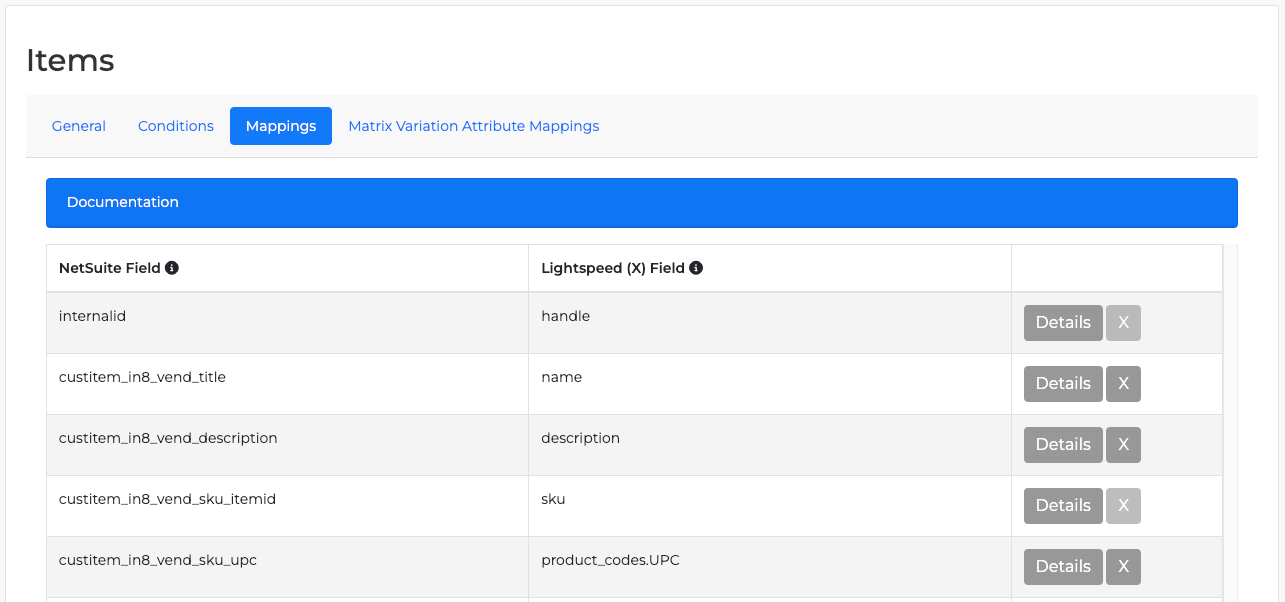1285x602 pixels.
Task: Click the X button on internalid row
Action: coord(1123,323)
